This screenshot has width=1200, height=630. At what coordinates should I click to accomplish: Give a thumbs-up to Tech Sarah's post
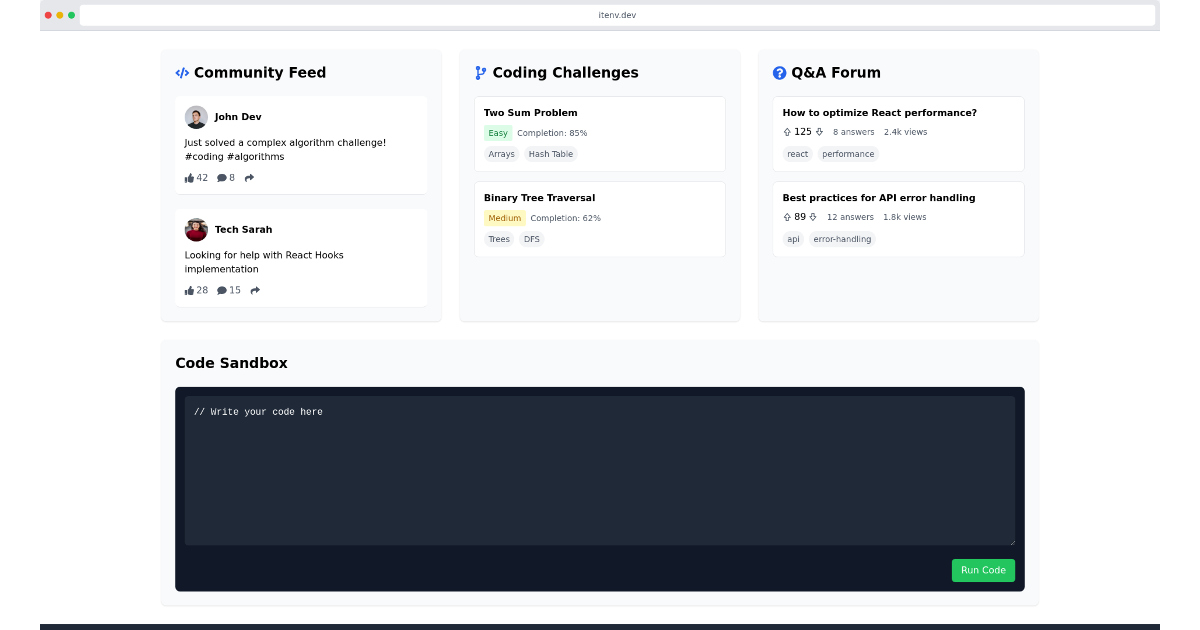tap(190, 290)
